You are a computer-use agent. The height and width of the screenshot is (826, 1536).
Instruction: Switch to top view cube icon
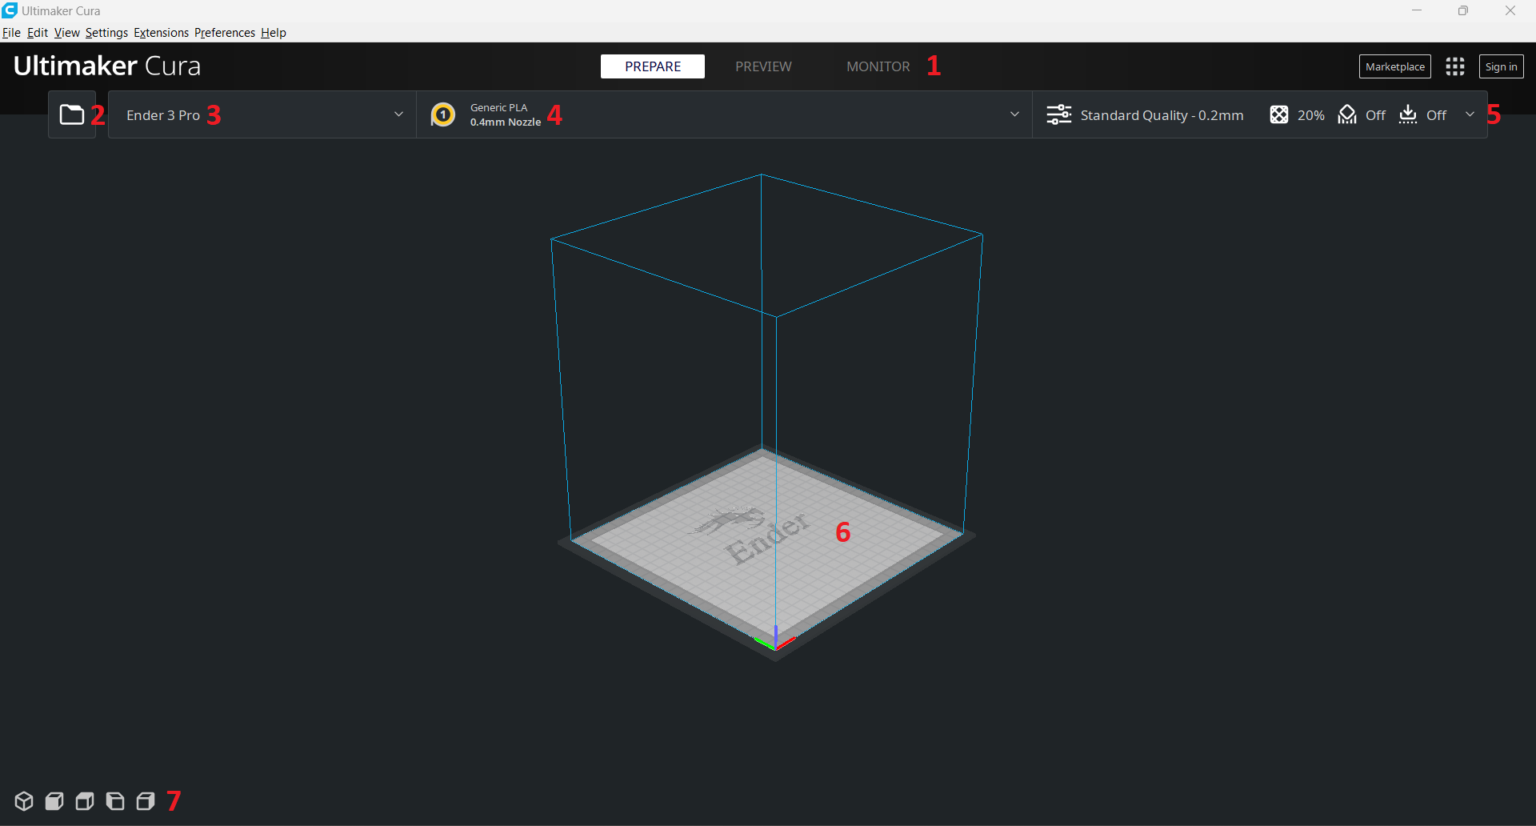pyautogui.click(x=85, y=801)
